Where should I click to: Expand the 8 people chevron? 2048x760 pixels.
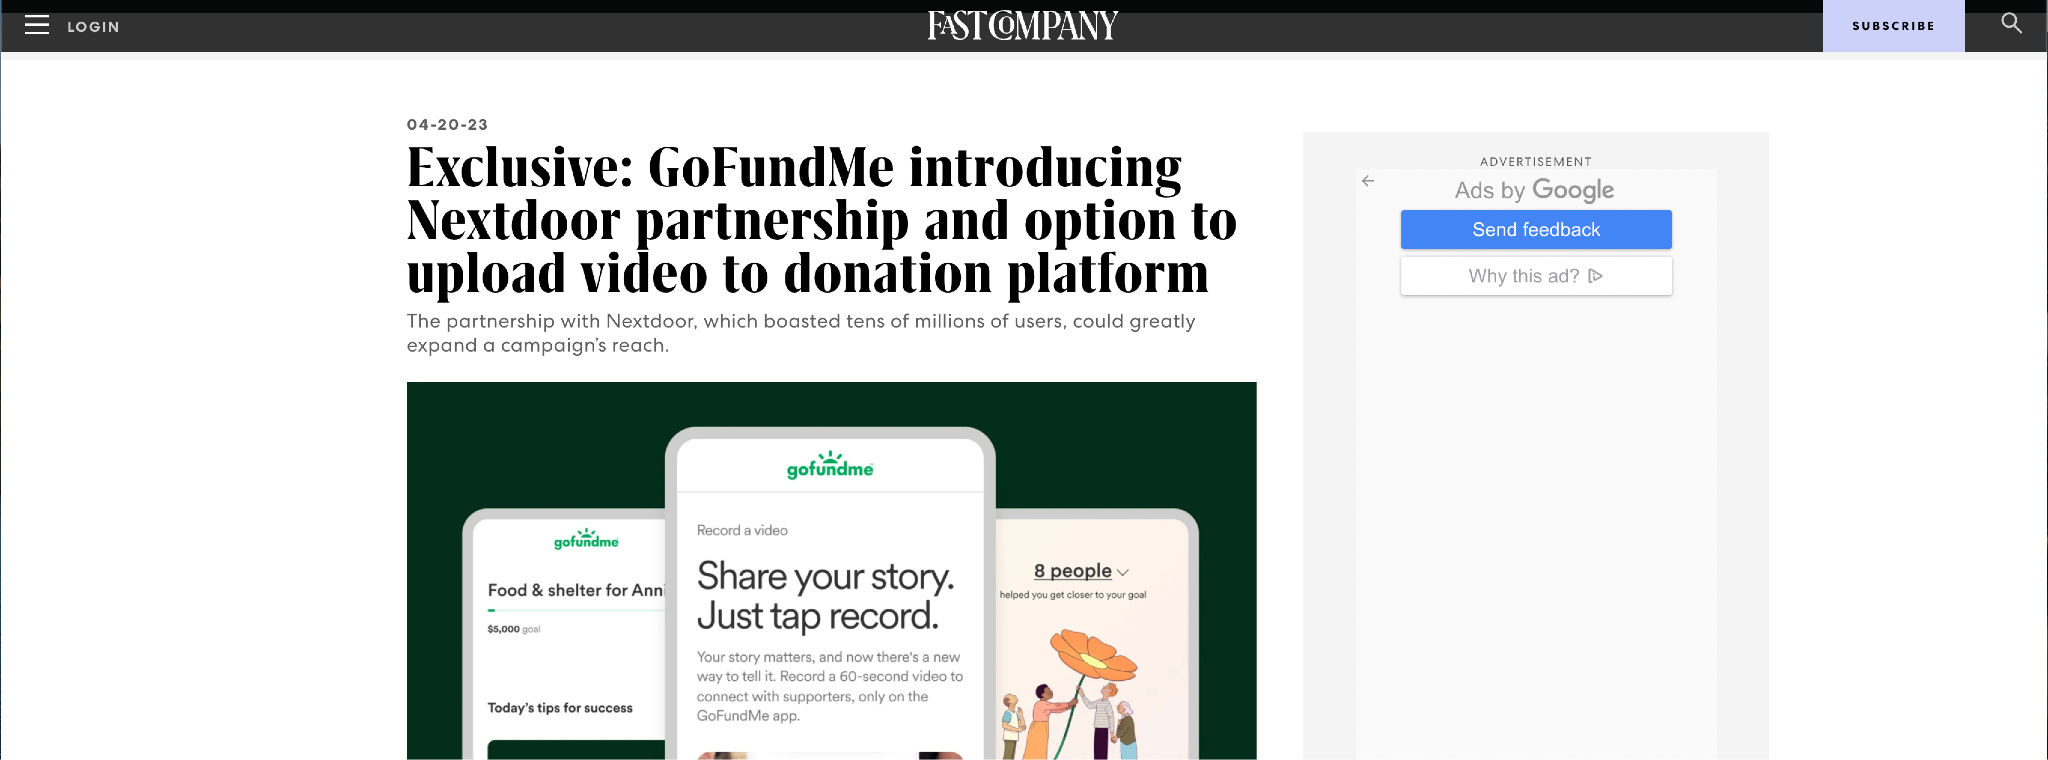(x=1123, y=572)
